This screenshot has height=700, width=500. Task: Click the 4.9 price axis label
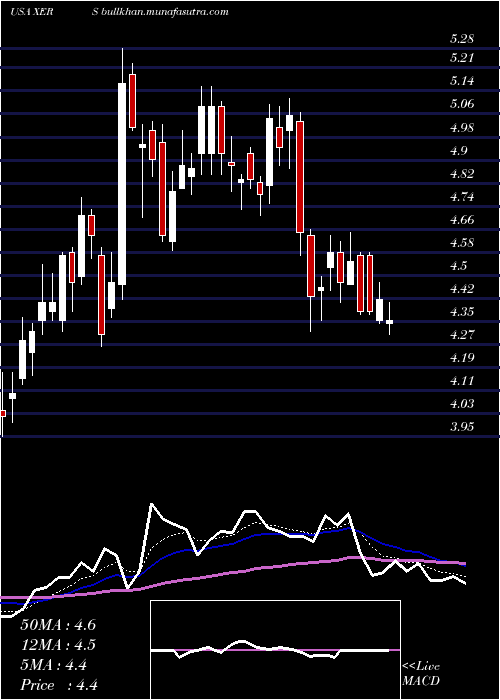click(458, 150)
